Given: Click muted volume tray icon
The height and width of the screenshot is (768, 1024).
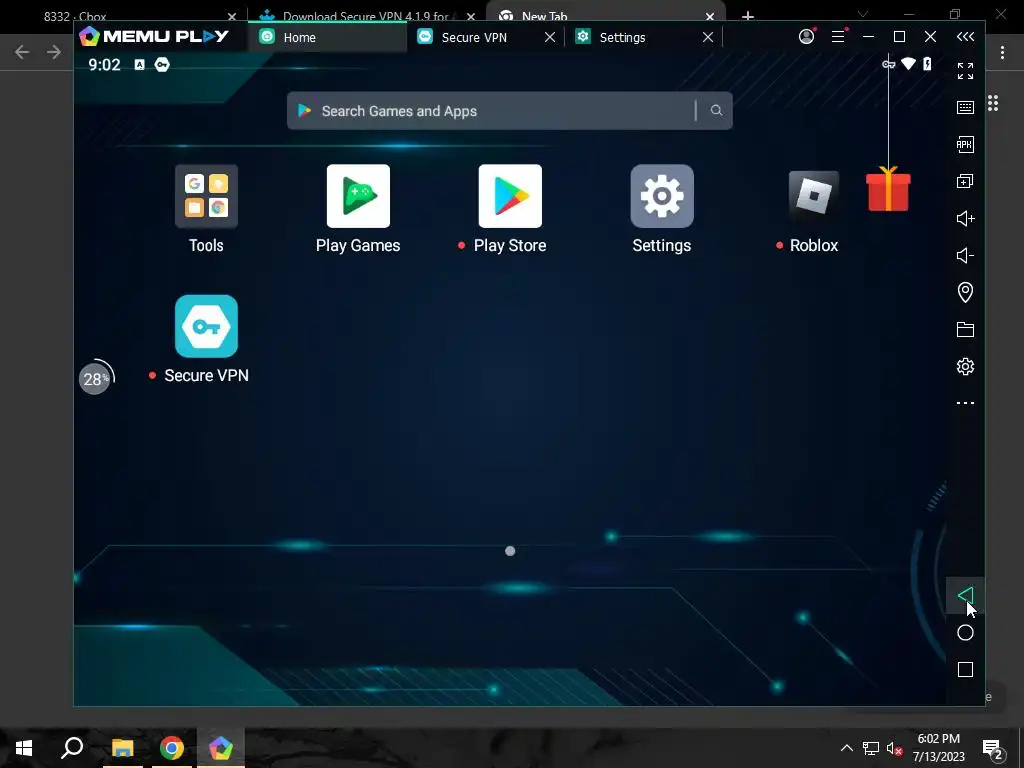Looking at the screenshot, I should (x=894, y=748).
